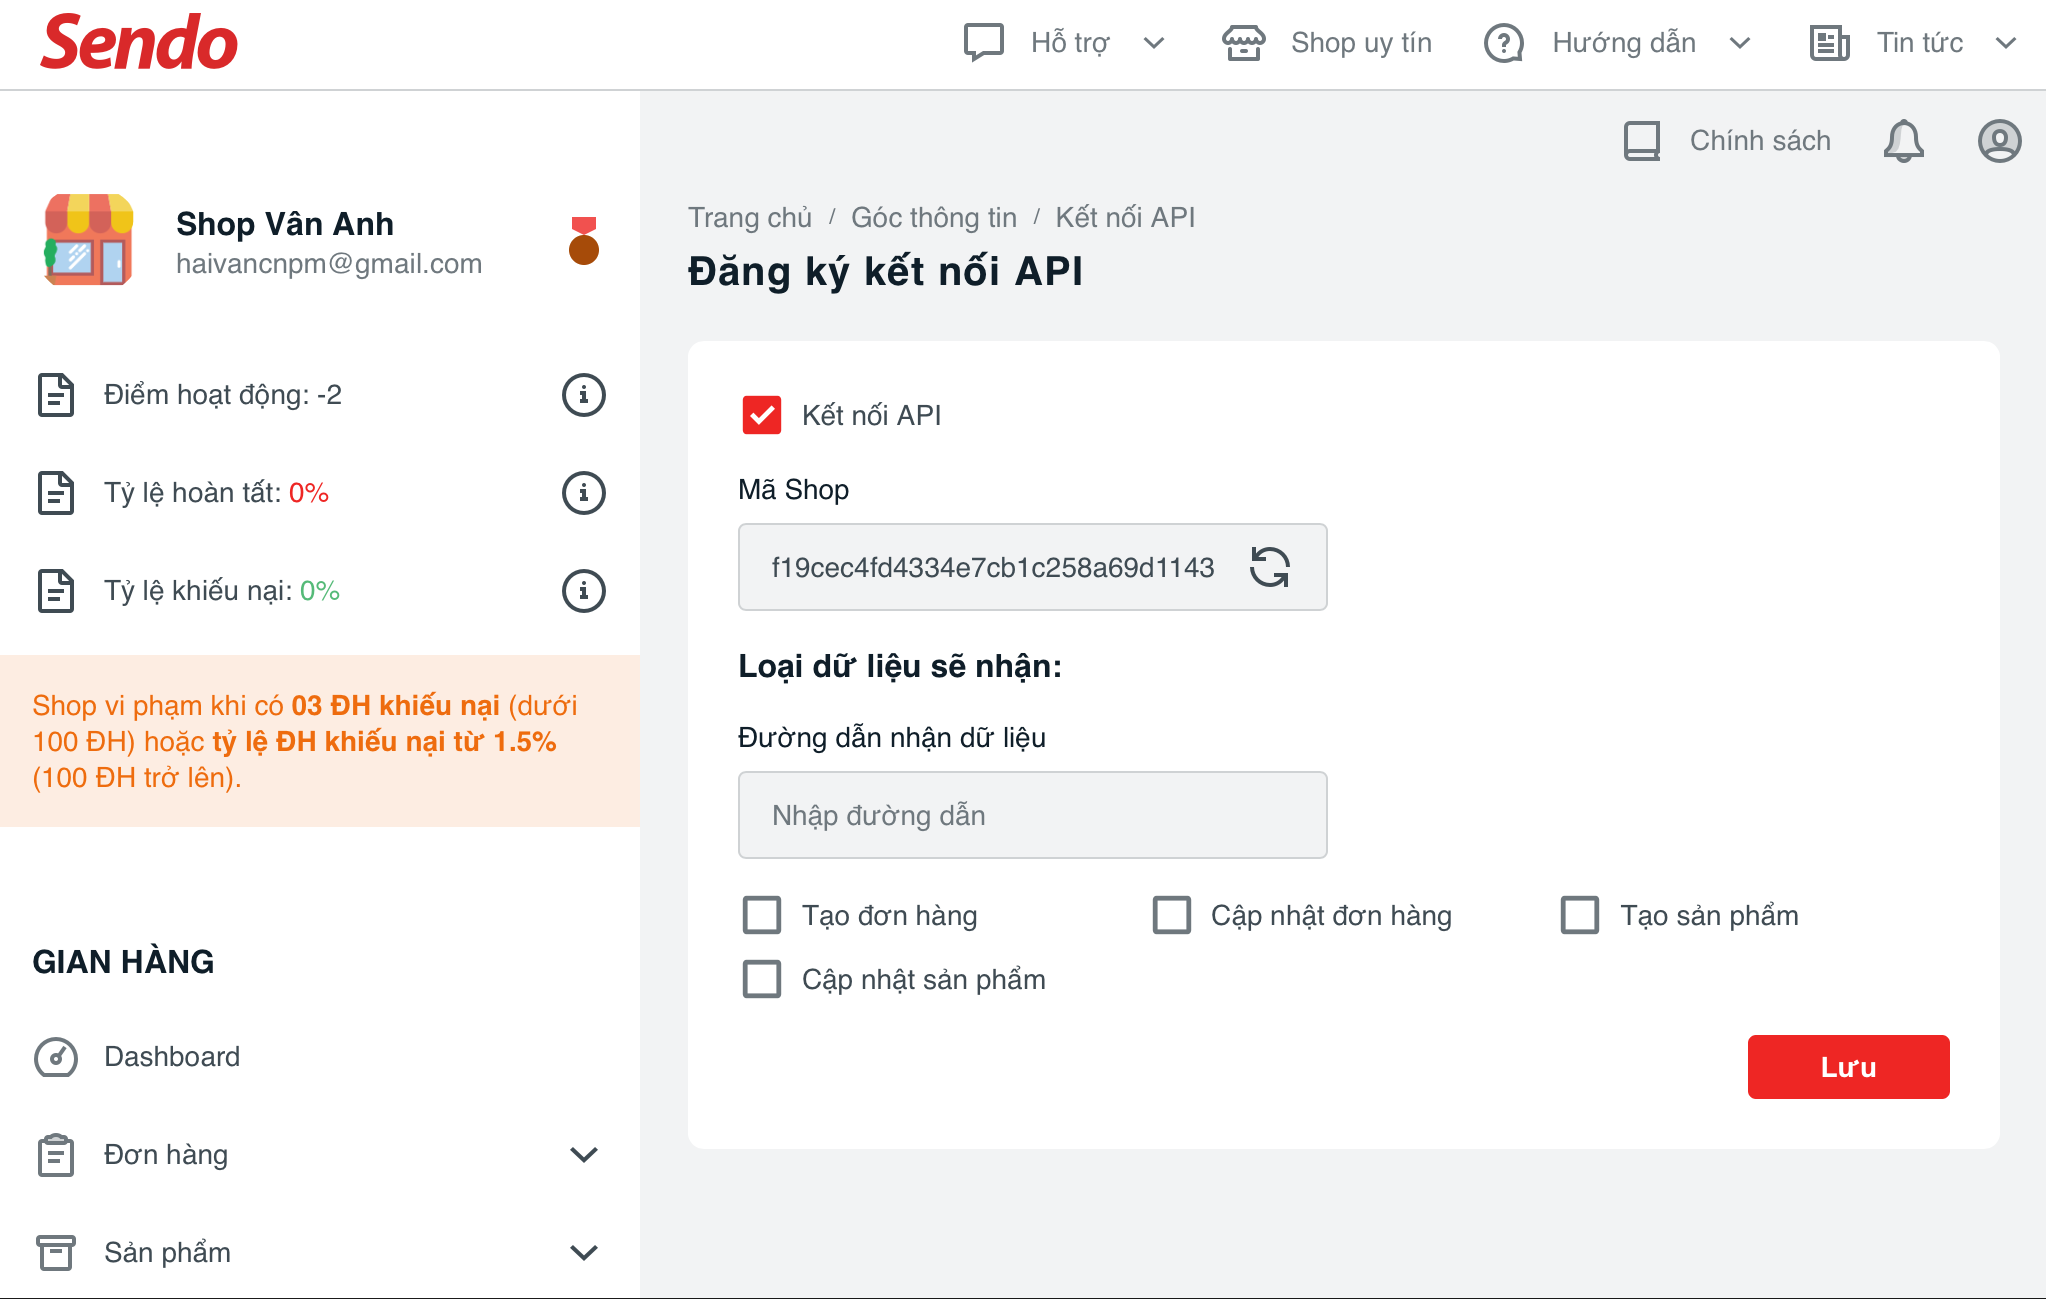2046x1299 pixels.
Task: Click the info icon beside Tỷ lệ khiếu nại
Action: (x=583, y=591)
